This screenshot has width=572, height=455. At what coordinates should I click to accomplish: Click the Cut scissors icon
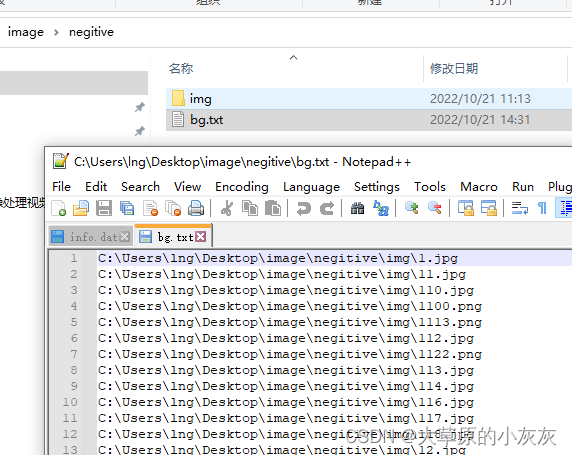pyautogui.click(x=227, y=208)
